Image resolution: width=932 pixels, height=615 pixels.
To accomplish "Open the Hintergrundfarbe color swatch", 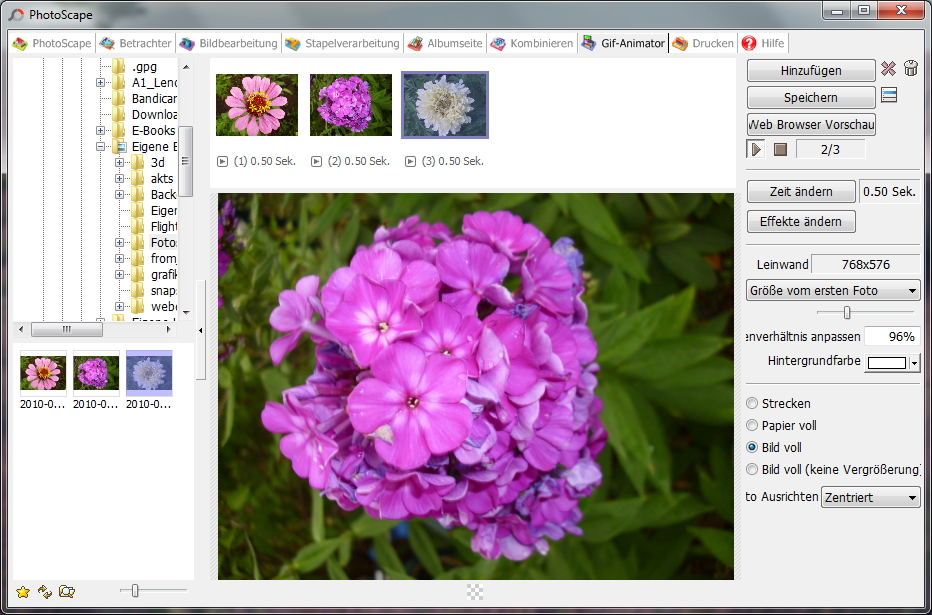I will coord(887,362).
